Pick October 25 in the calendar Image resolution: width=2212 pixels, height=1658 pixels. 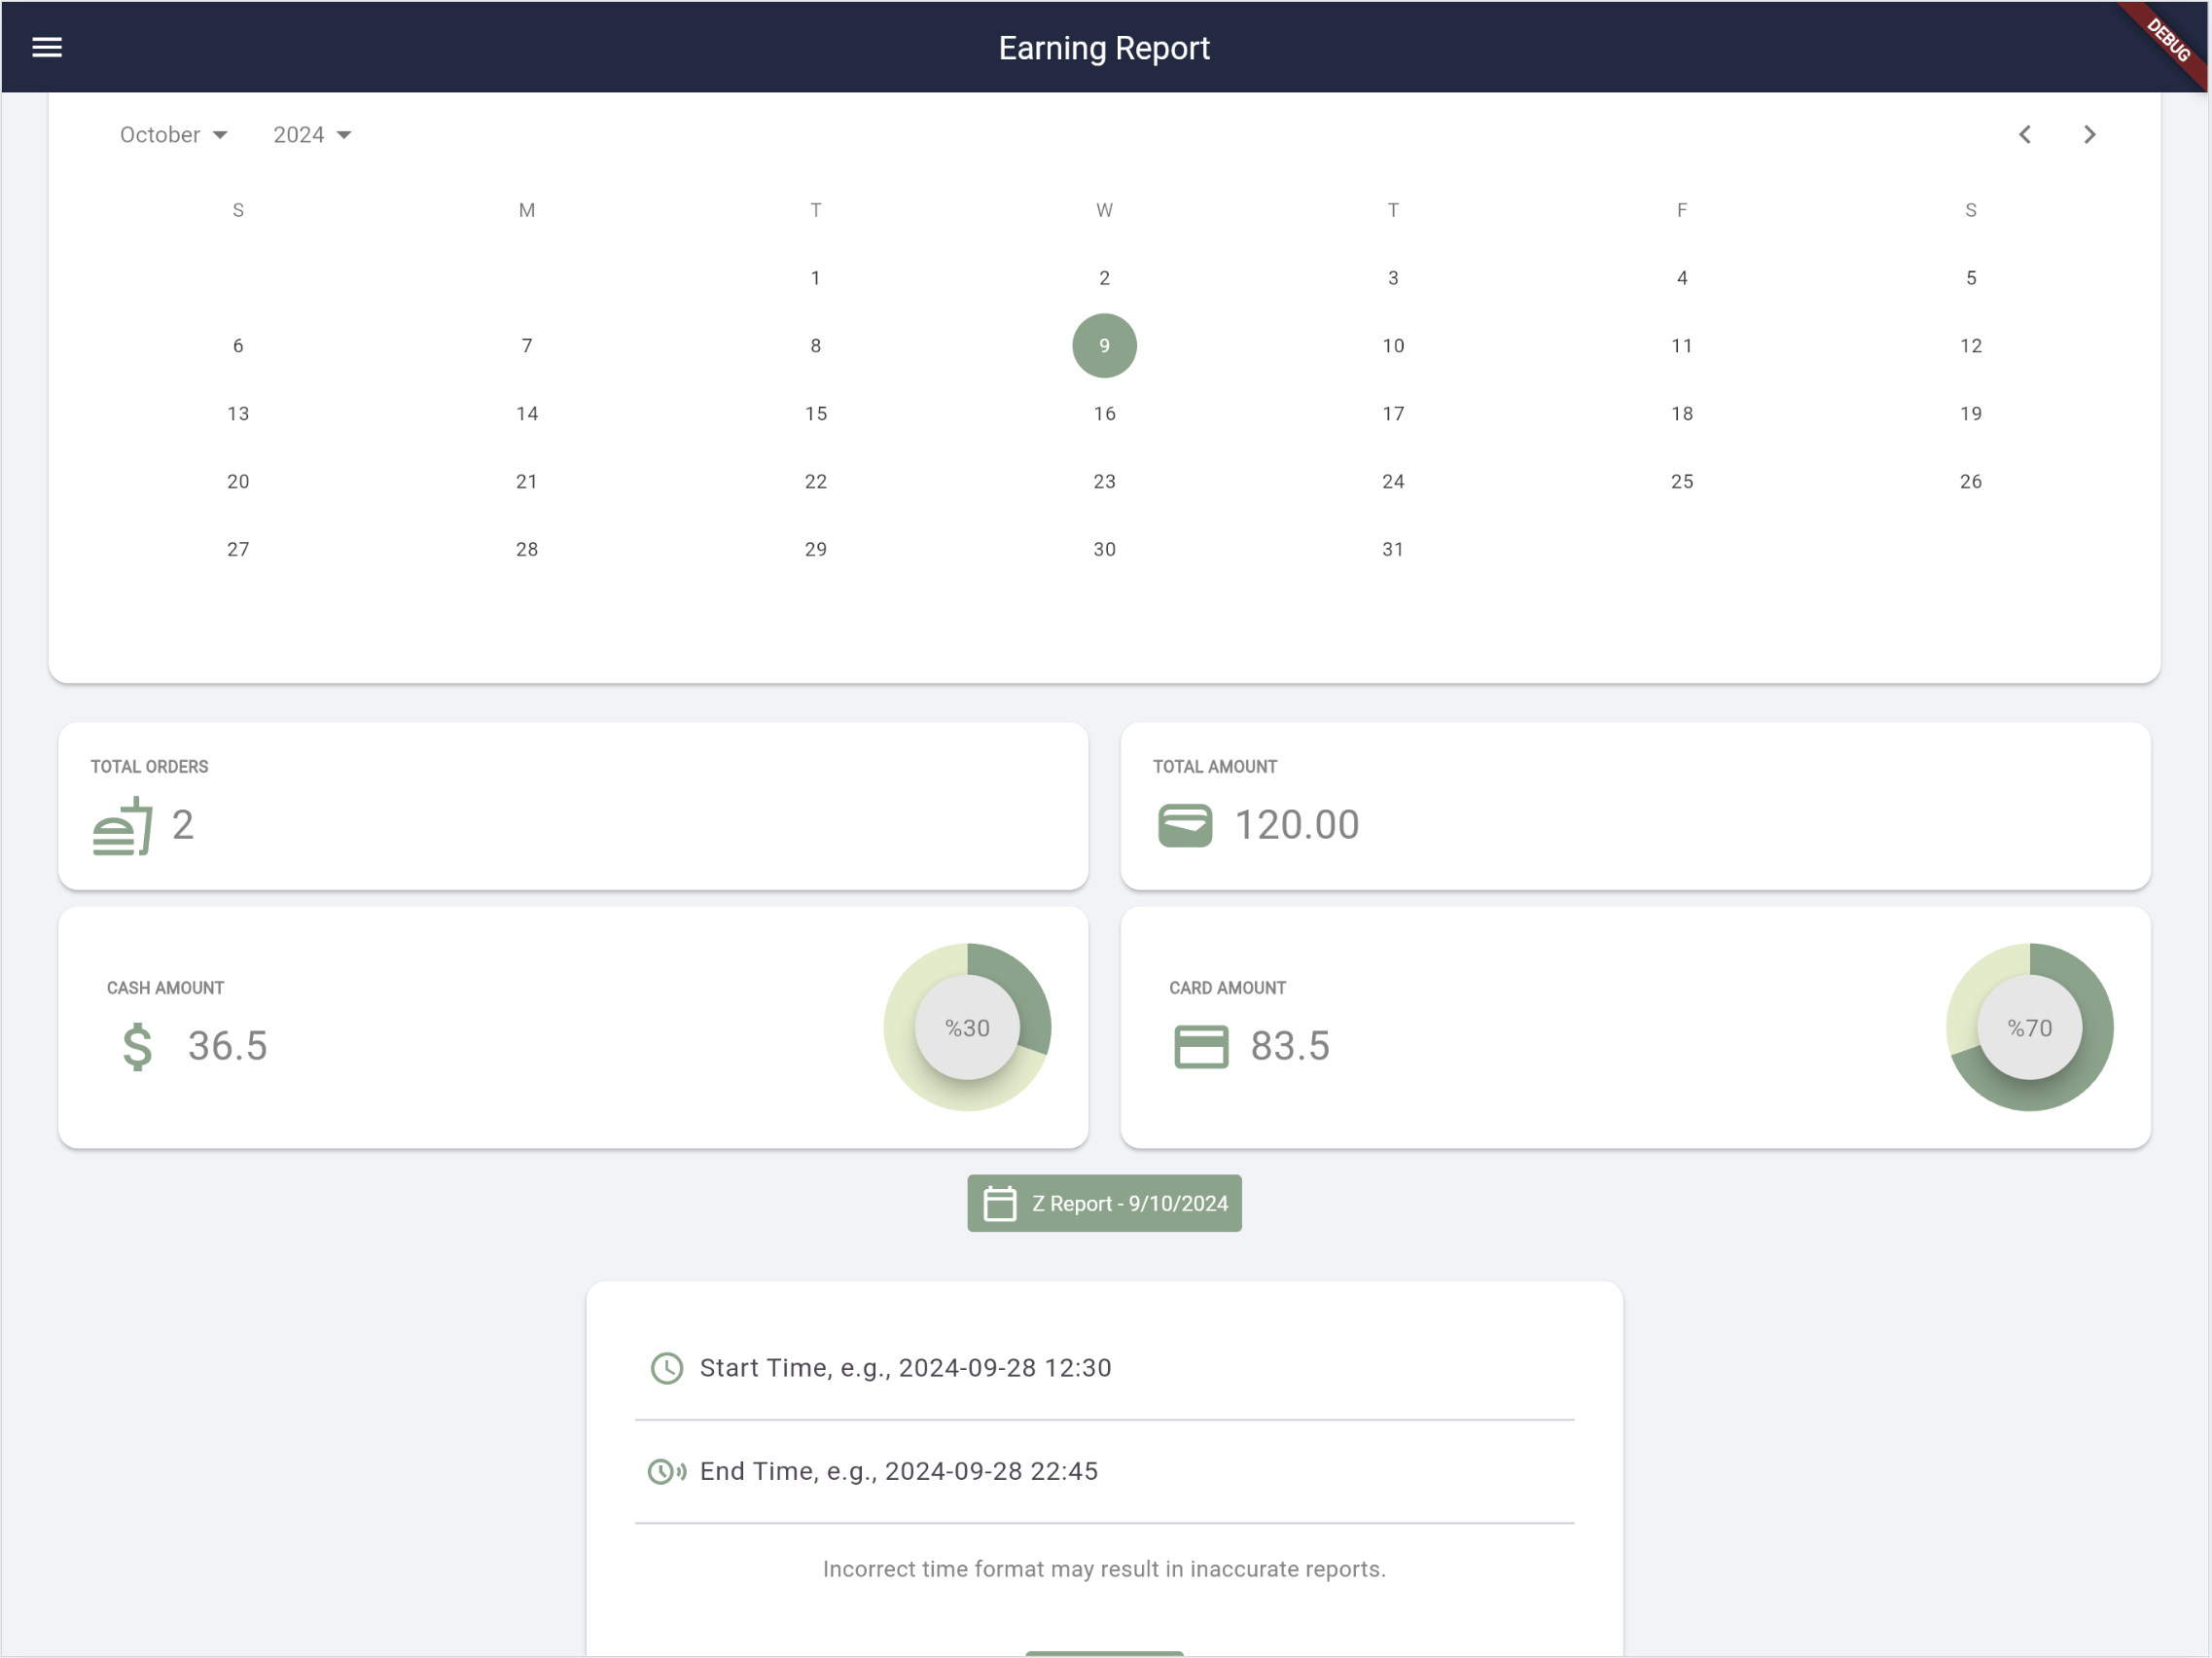pyautogui.click(x=1682, y=482)
